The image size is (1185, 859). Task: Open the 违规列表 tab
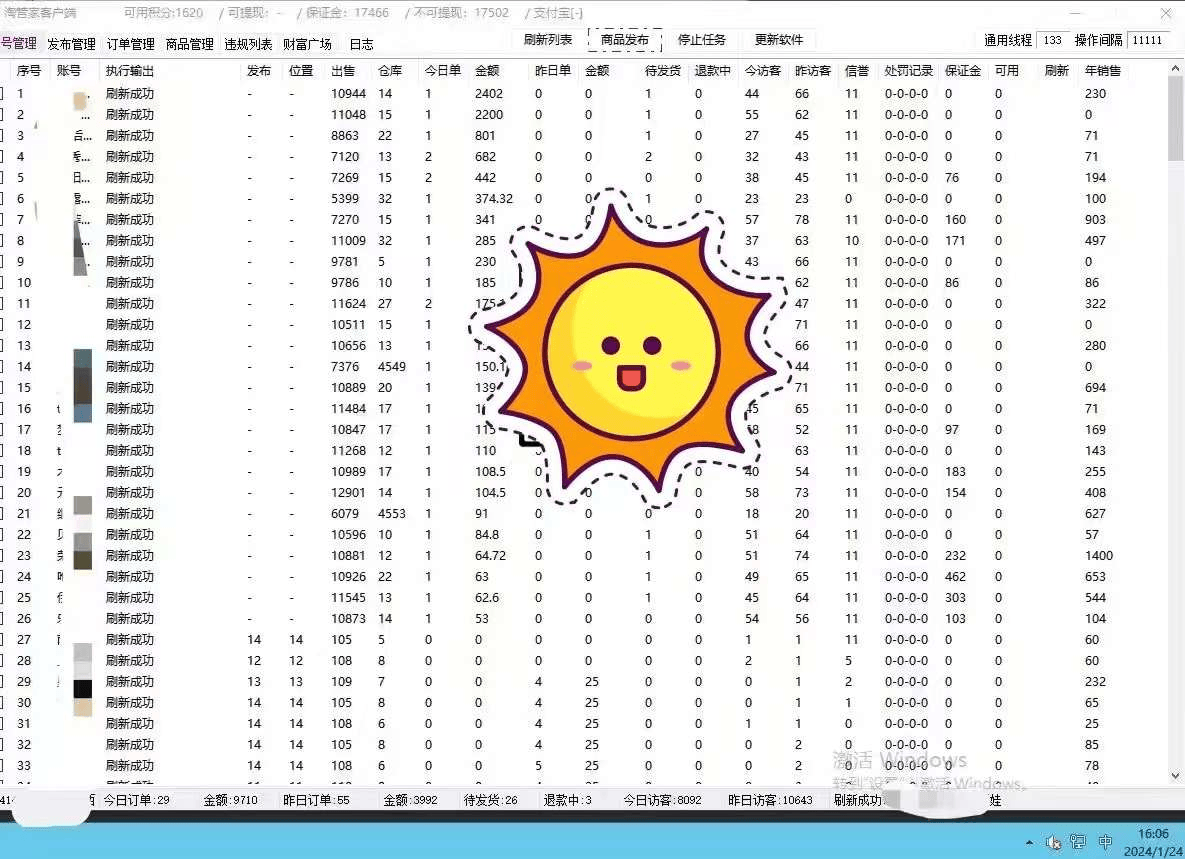coord(248,44)
